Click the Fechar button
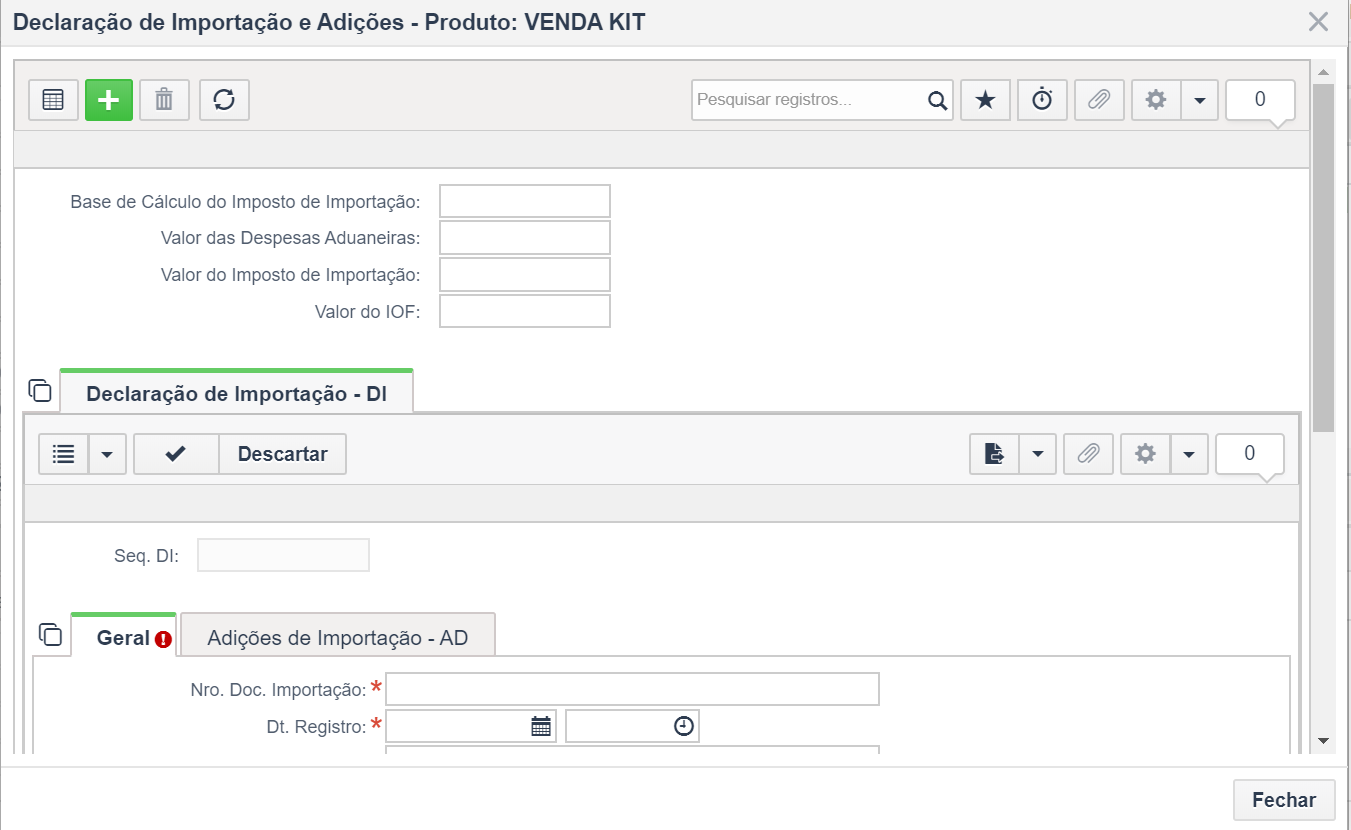 [x=1284, y=800]
